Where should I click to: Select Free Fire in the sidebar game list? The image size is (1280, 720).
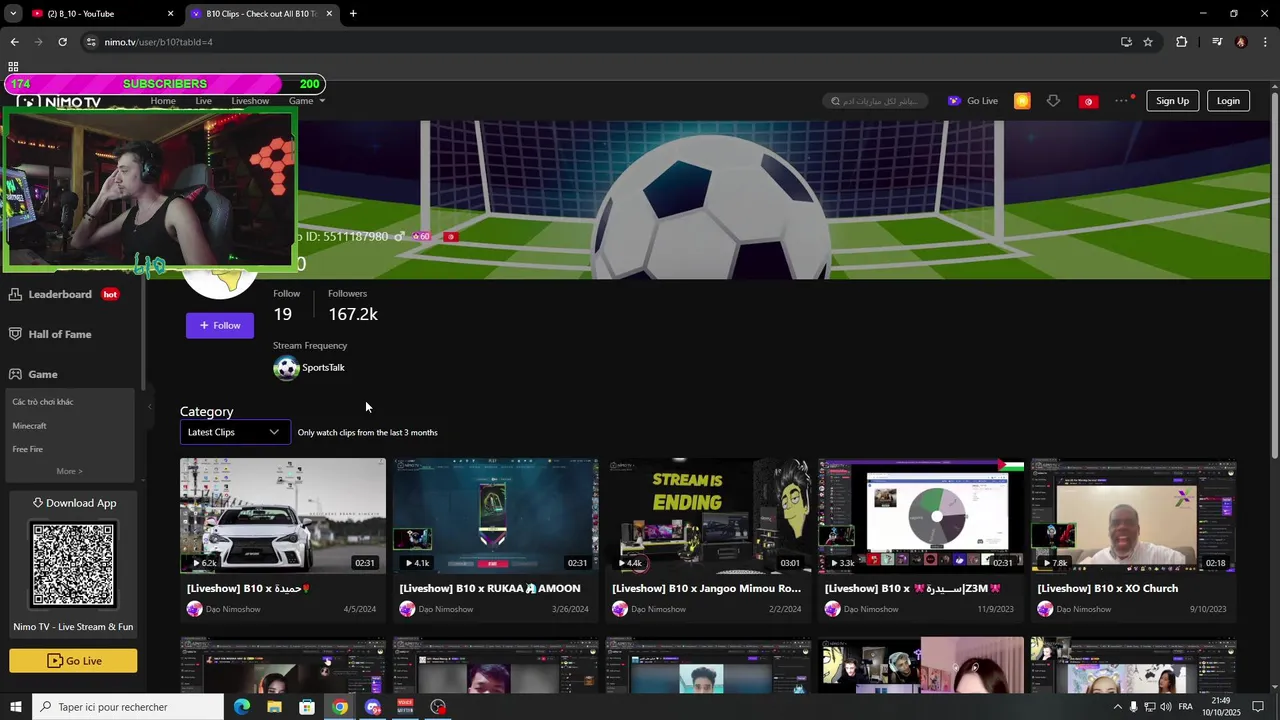(27, 450)
